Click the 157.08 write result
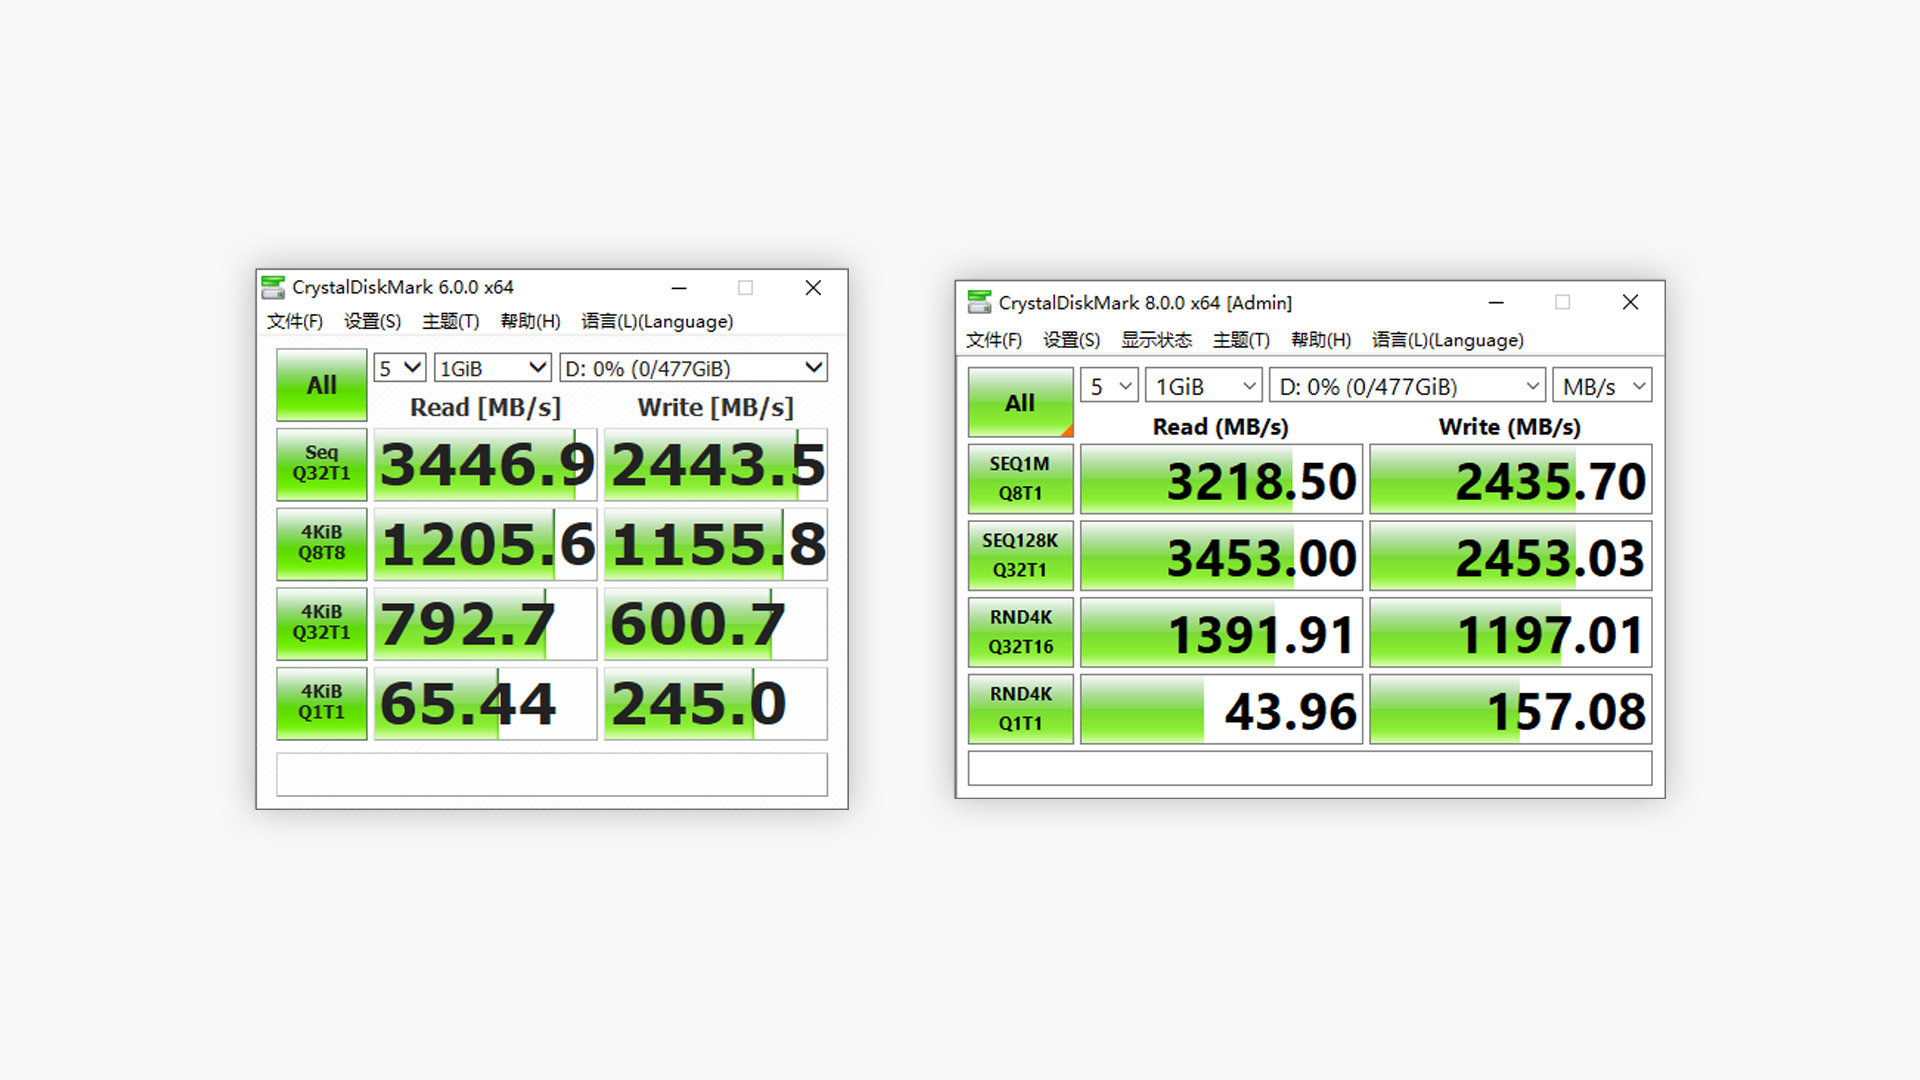The image size is (1920, 1080). pos(1510,709)
